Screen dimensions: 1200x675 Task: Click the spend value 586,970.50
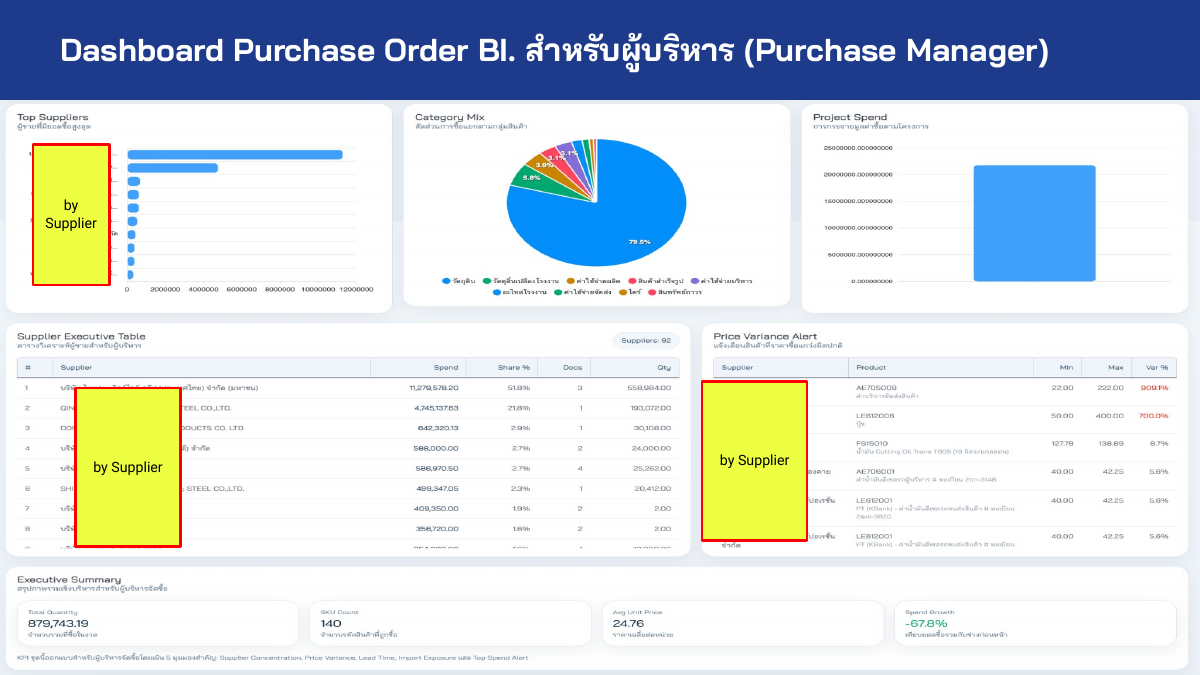(439, 468)
